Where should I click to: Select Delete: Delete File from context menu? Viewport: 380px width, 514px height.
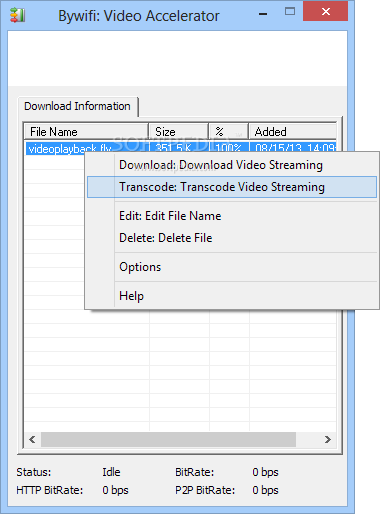pyautogui.click(x=232, y=238)
